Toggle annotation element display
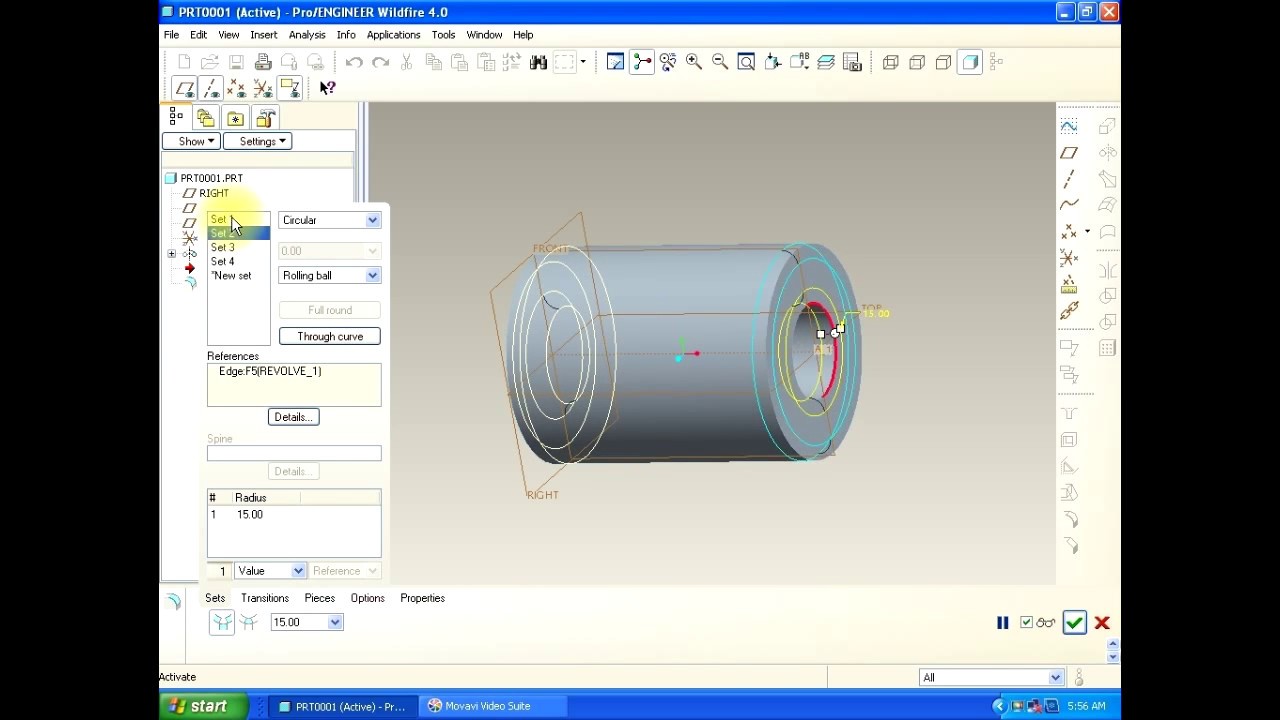This screenshot has width=1280, height=720. click(x=289, y=88)
